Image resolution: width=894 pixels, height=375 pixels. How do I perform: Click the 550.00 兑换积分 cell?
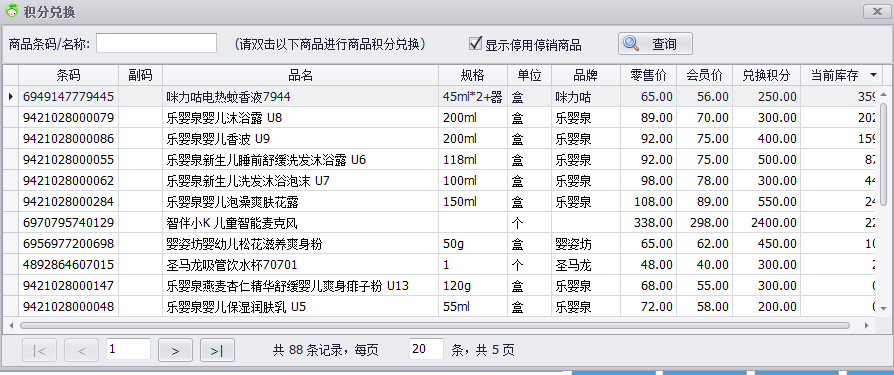click(x=766, y=202)
